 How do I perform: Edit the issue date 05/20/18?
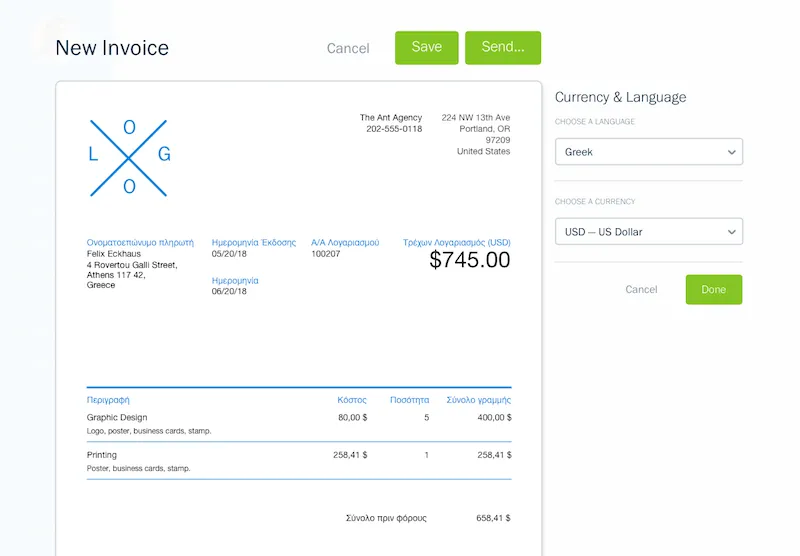[x=229, y=254]
